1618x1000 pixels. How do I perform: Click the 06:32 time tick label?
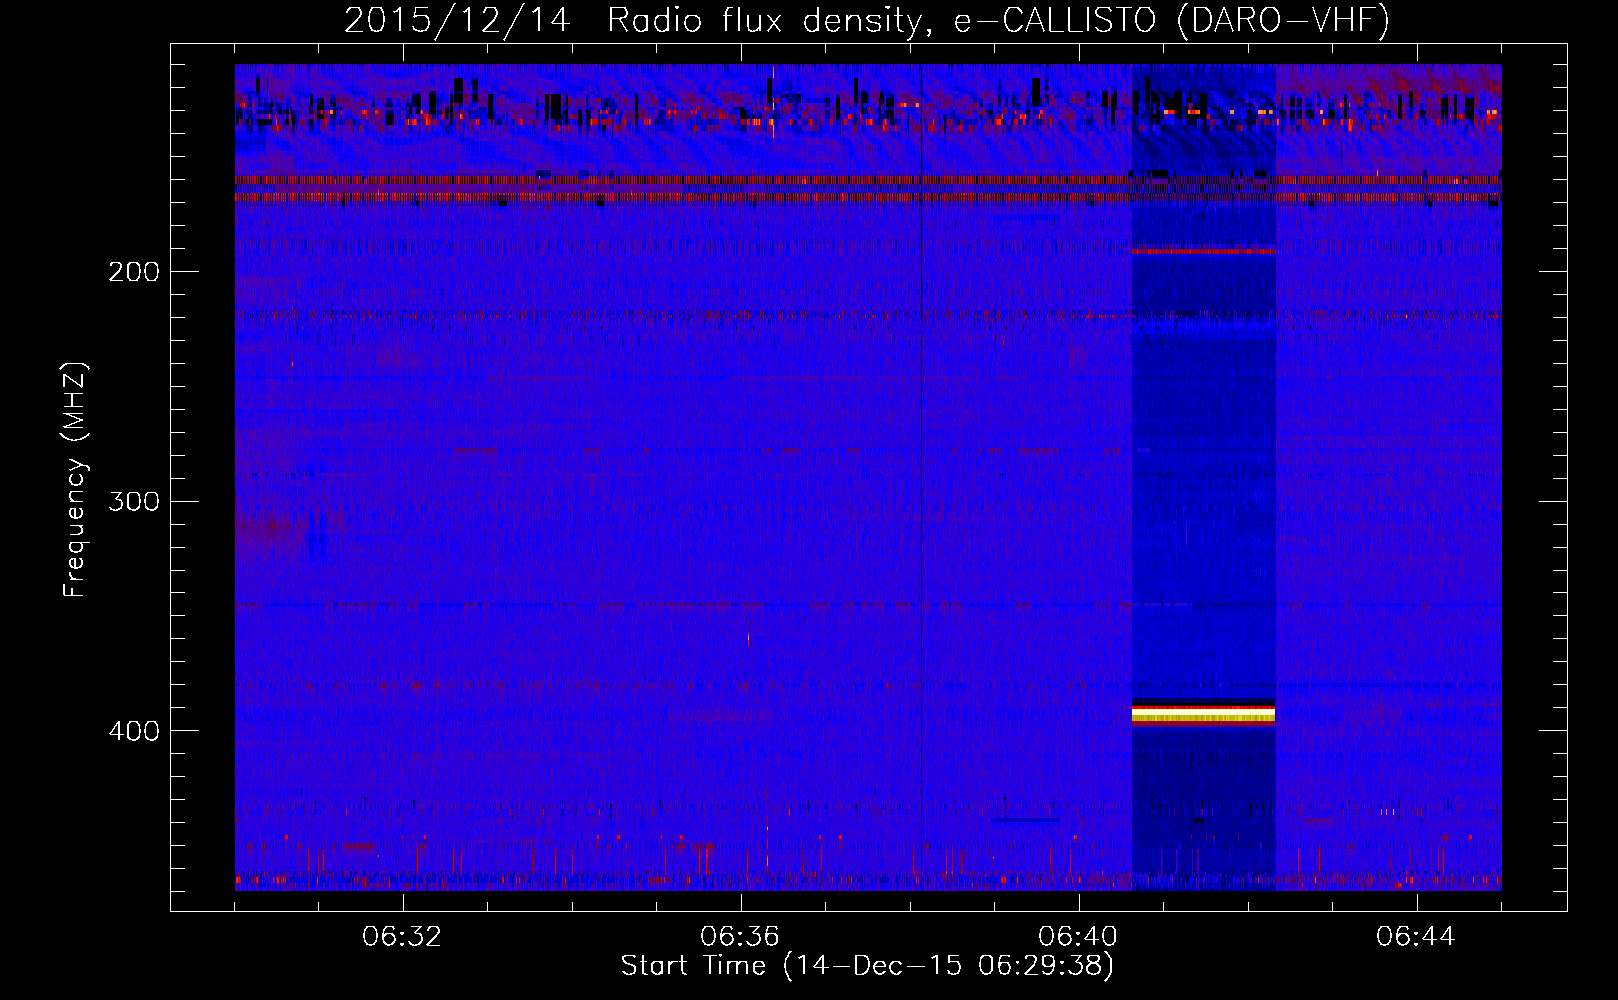[x=402, y=937]
